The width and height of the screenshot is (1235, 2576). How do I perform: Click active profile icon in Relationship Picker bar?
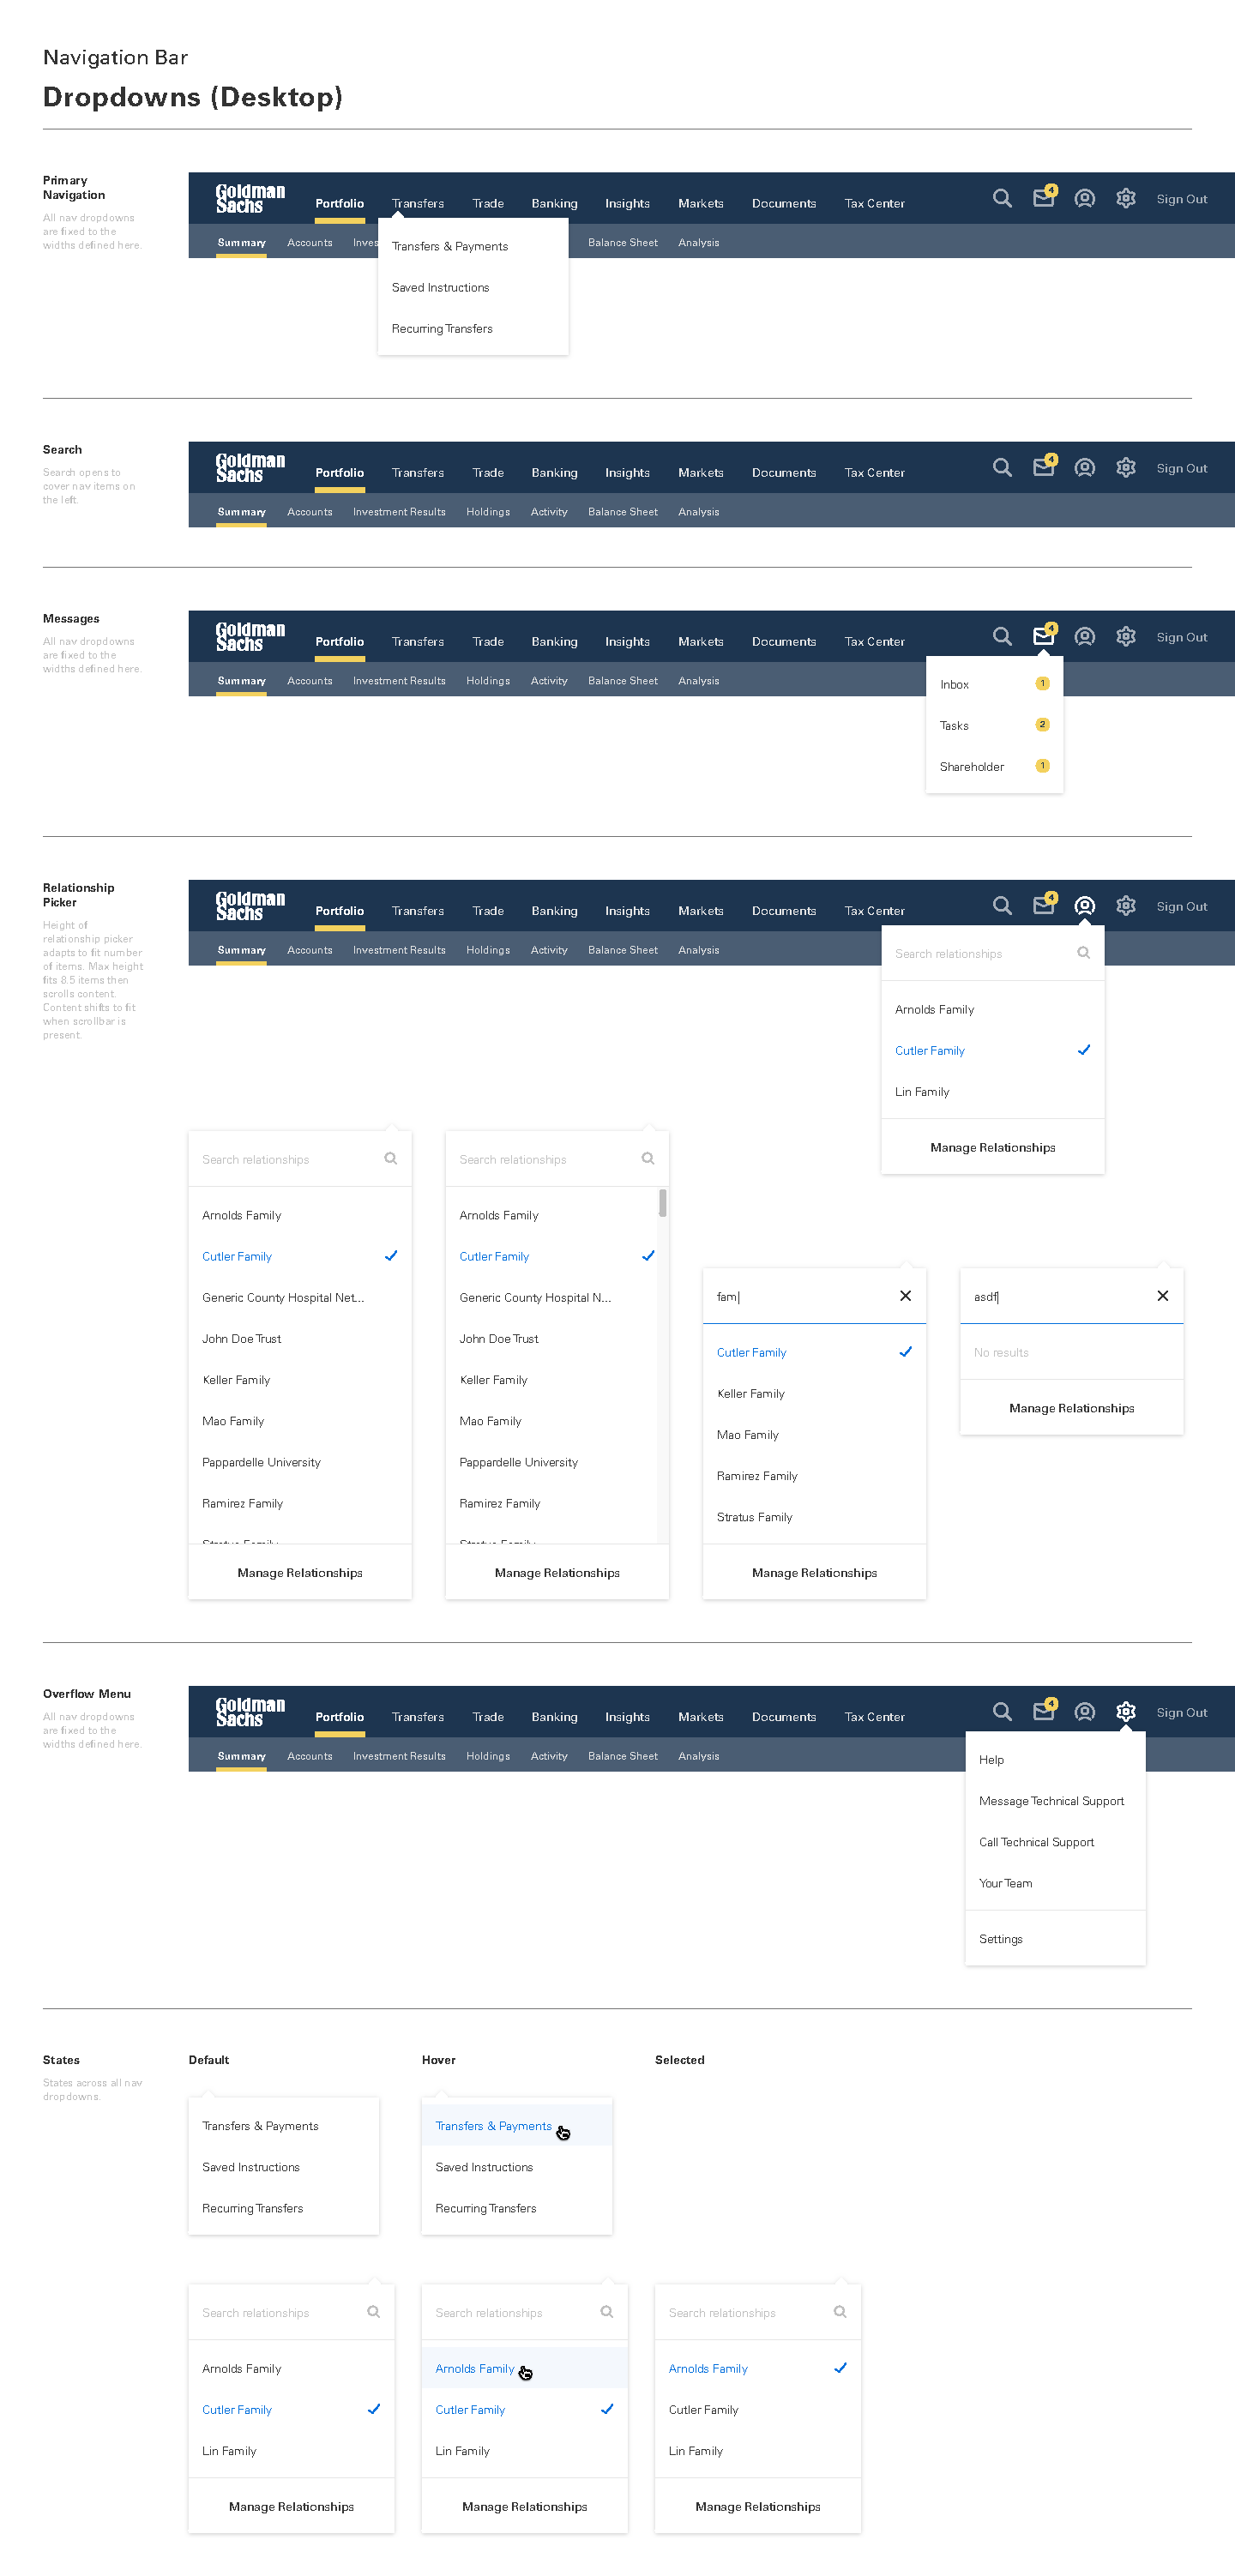pyautogui.click(x=1084, y=905)
